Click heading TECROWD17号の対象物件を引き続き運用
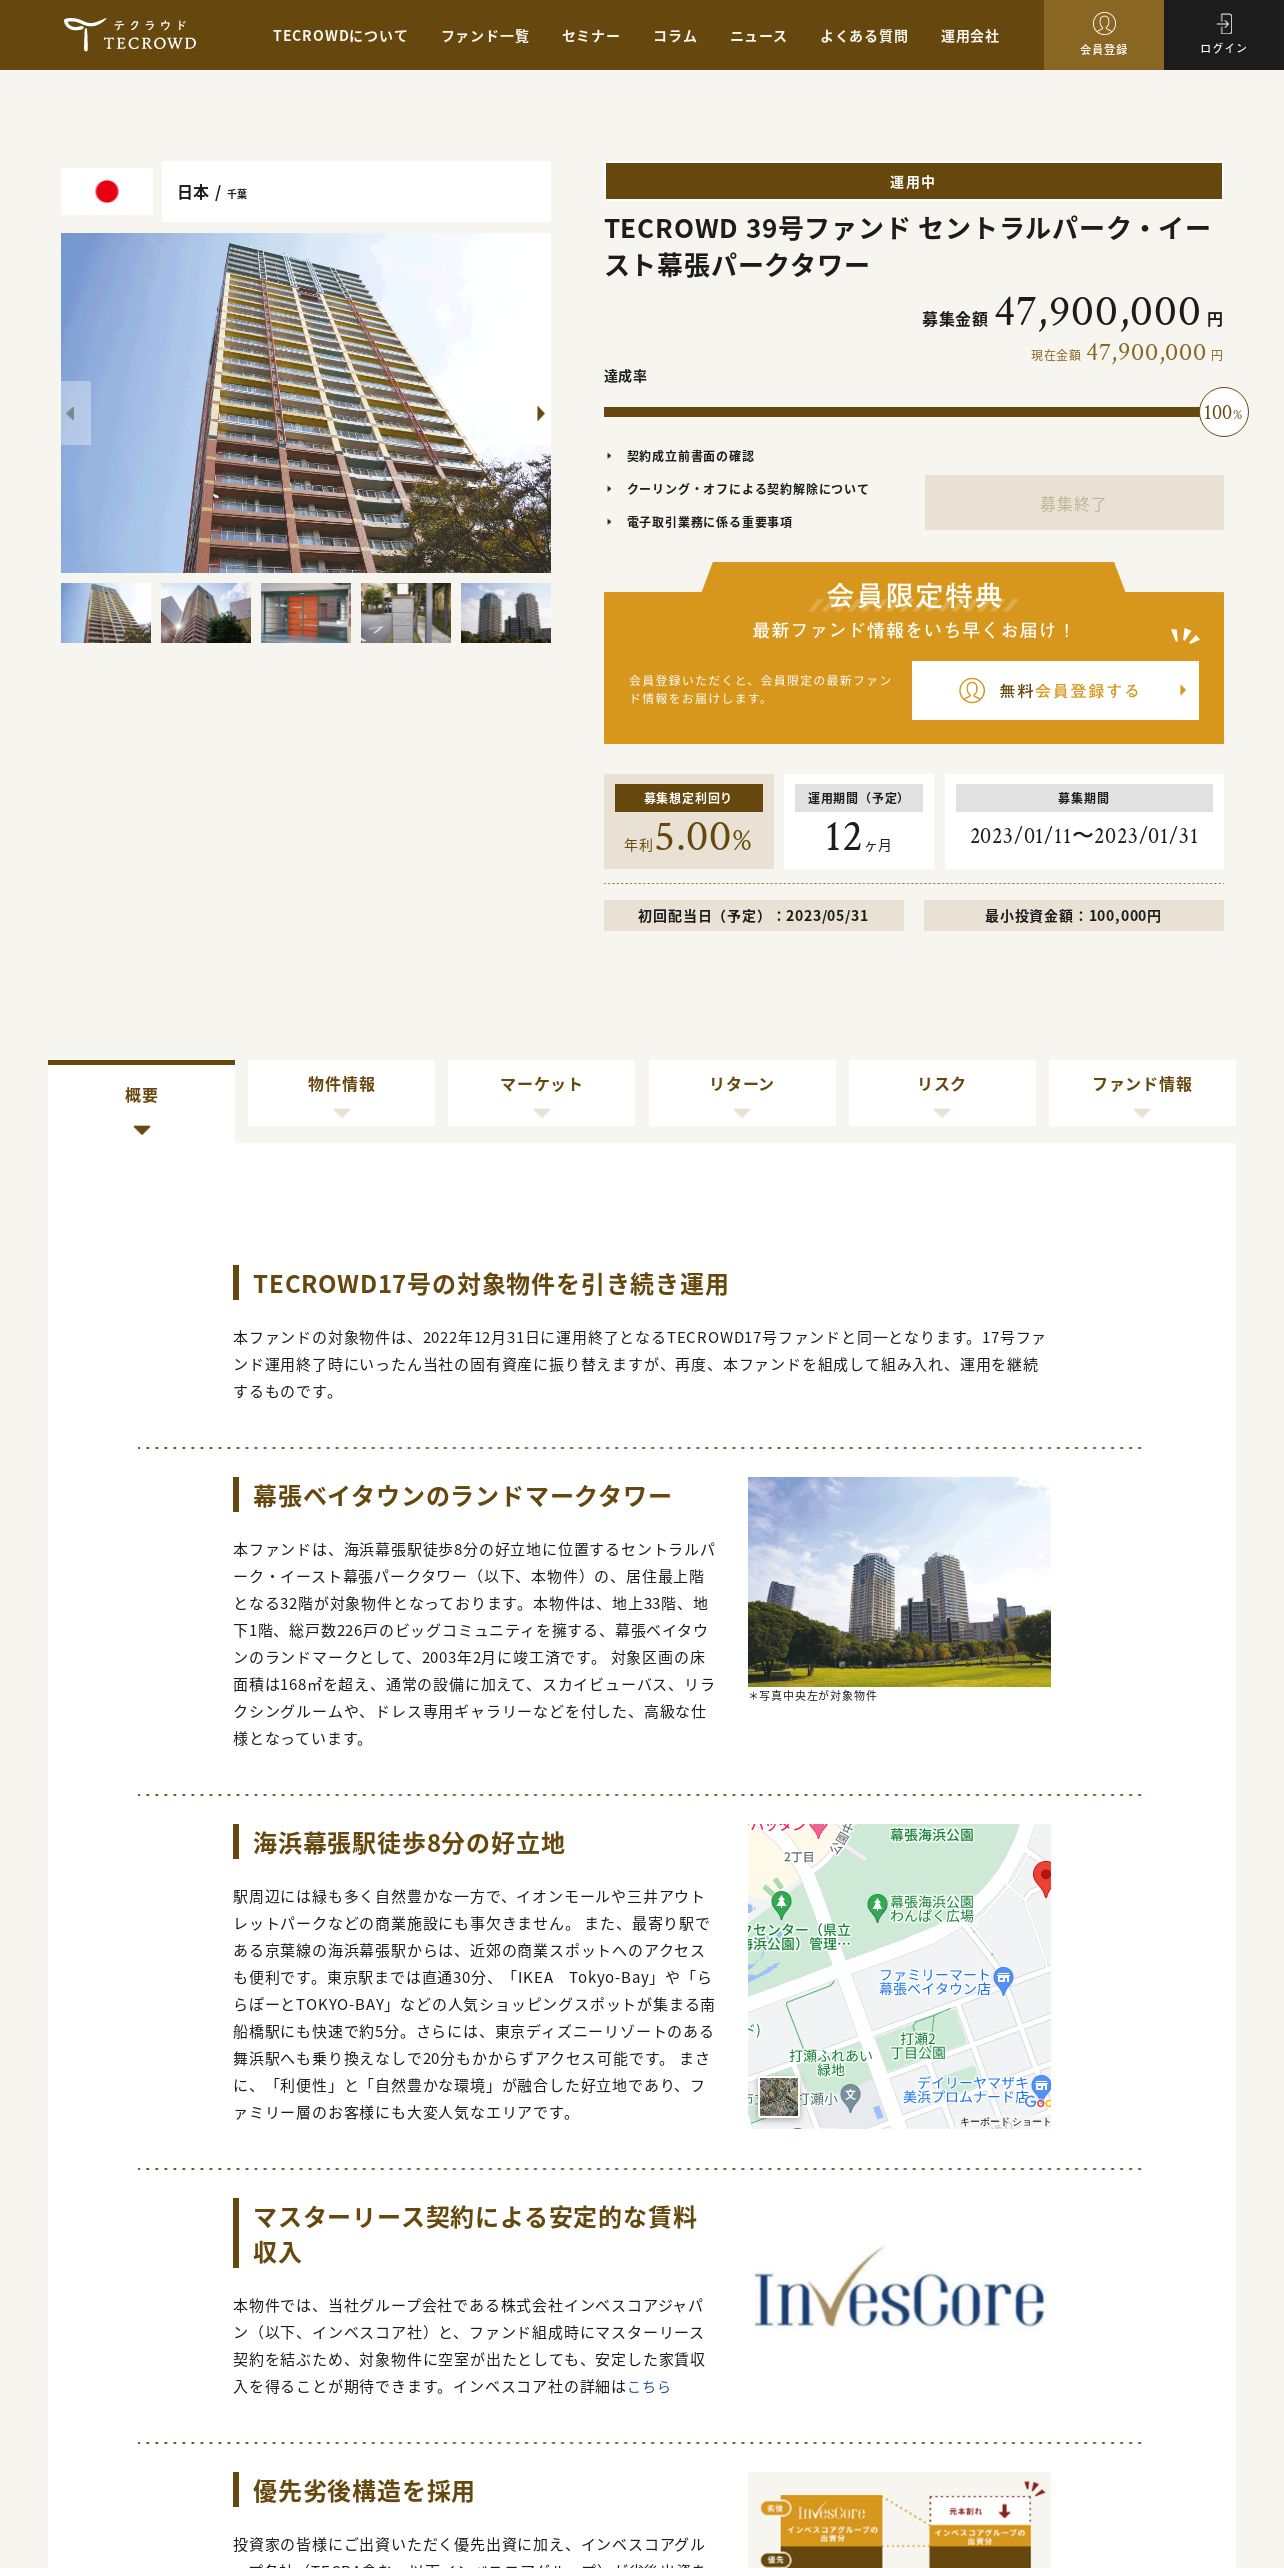The height and width of the screenshot is (2568, 1284). point(490,1284)
